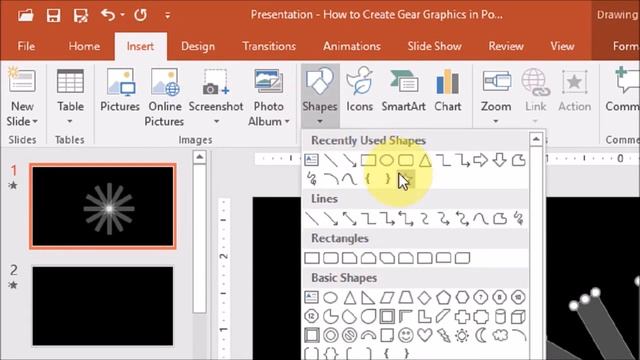The height and width of the screenshot is (360, 640).
Task: Select the L-Shape in Basic Shapes
Action: coord(424,316)
